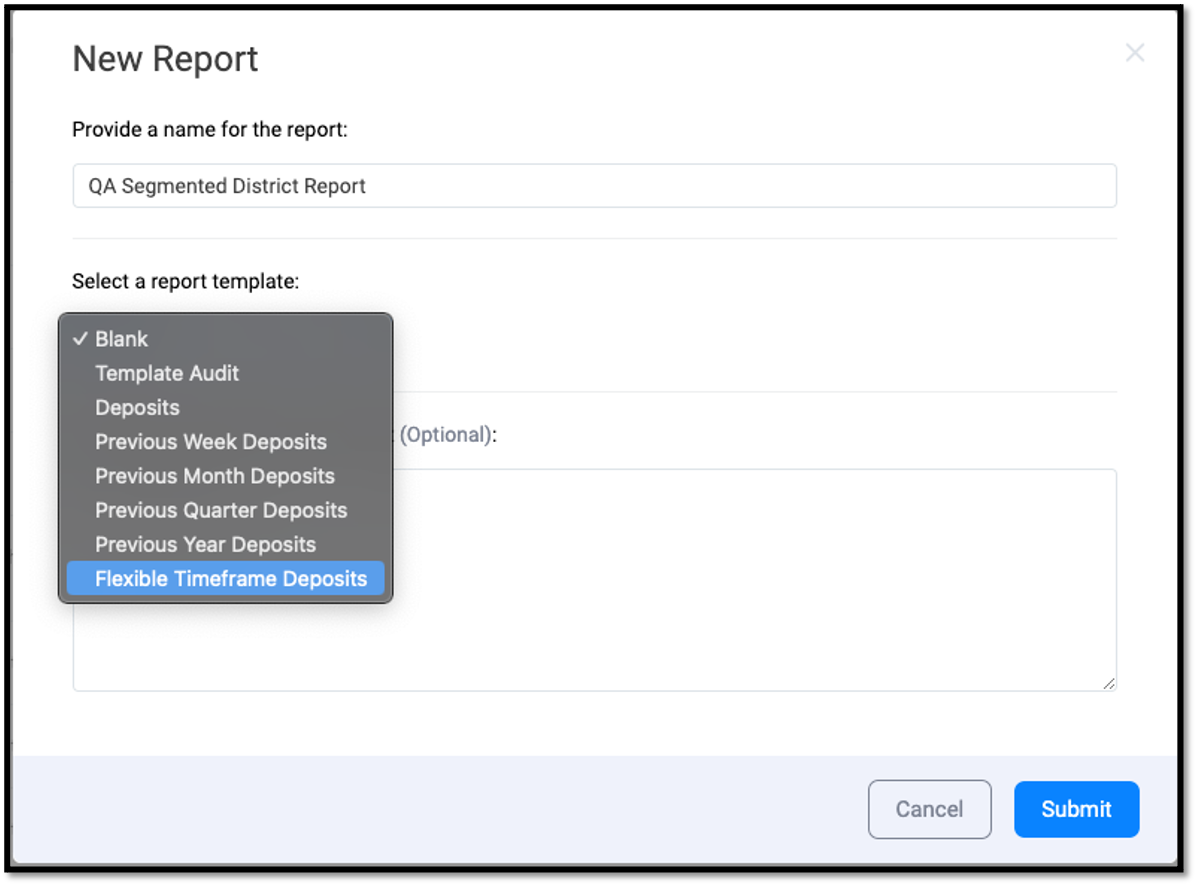The height and width of the screenshot is (885, 1197).
Task: Click the checkmark next to Blank
Action: pyautogui.click(x=77, y=339)
